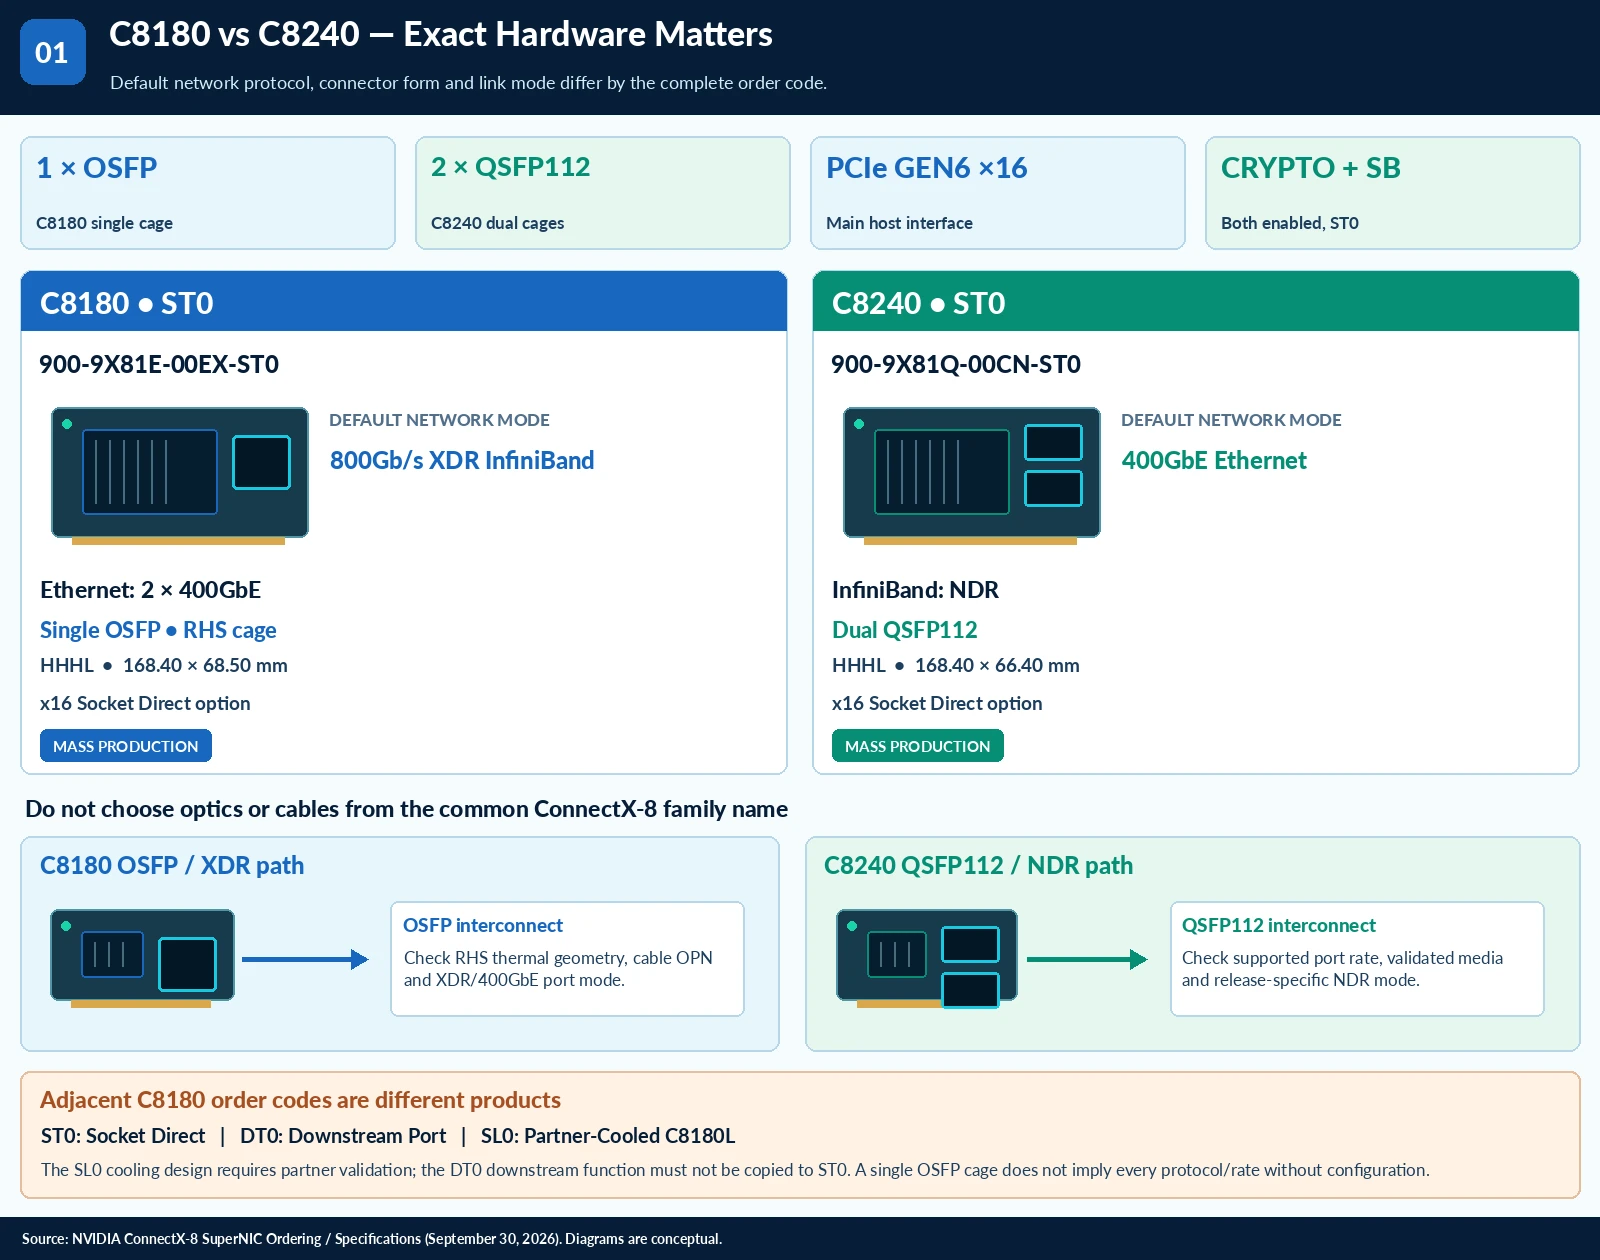Click the subtitle starting "Default network protocol"
Image resolution: width=1600 pixels, height=1260 pixels.
(x=468, y=83)
